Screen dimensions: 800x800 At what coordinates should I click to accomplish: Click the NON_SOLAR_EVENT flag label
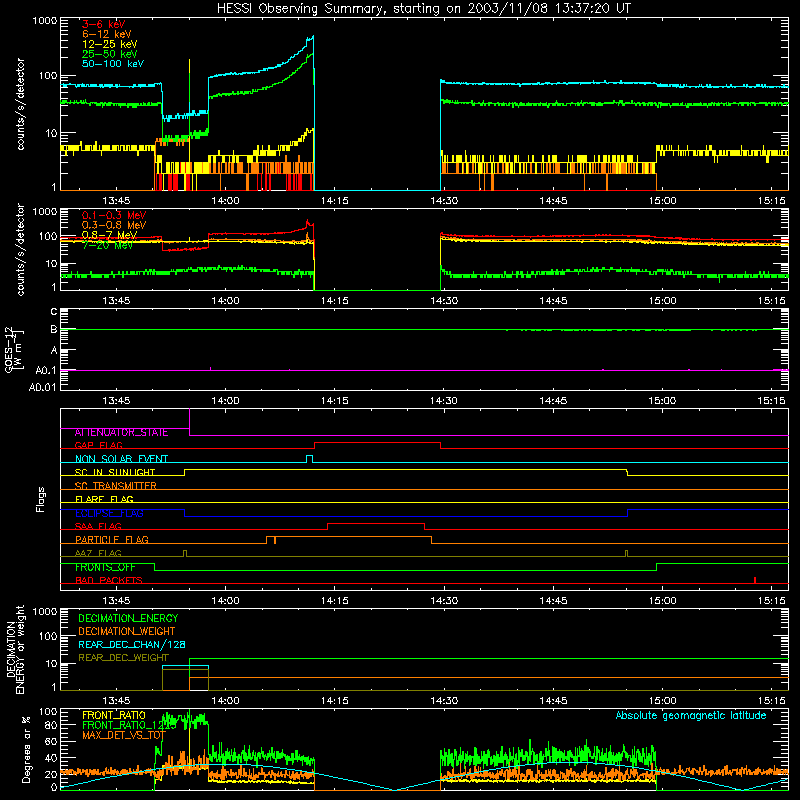pyautogui.click(x=121, y=459)
